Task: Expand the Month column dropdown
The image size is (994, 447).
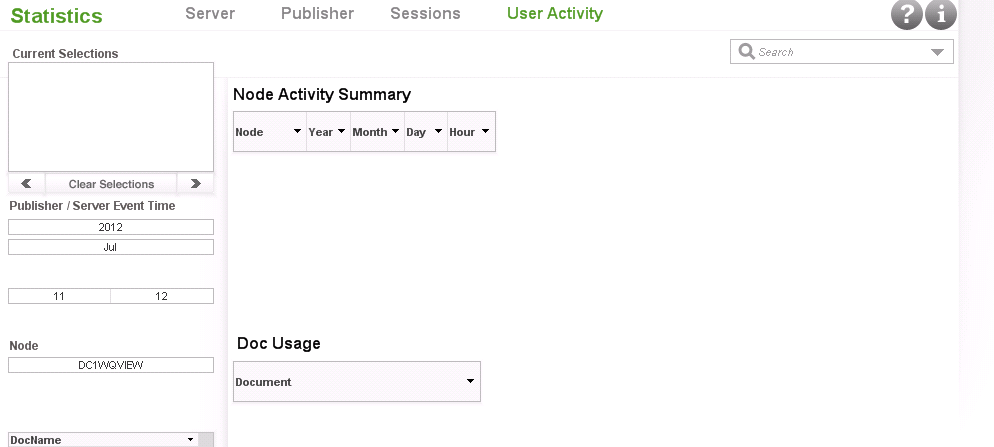Action: coord(395,132)
